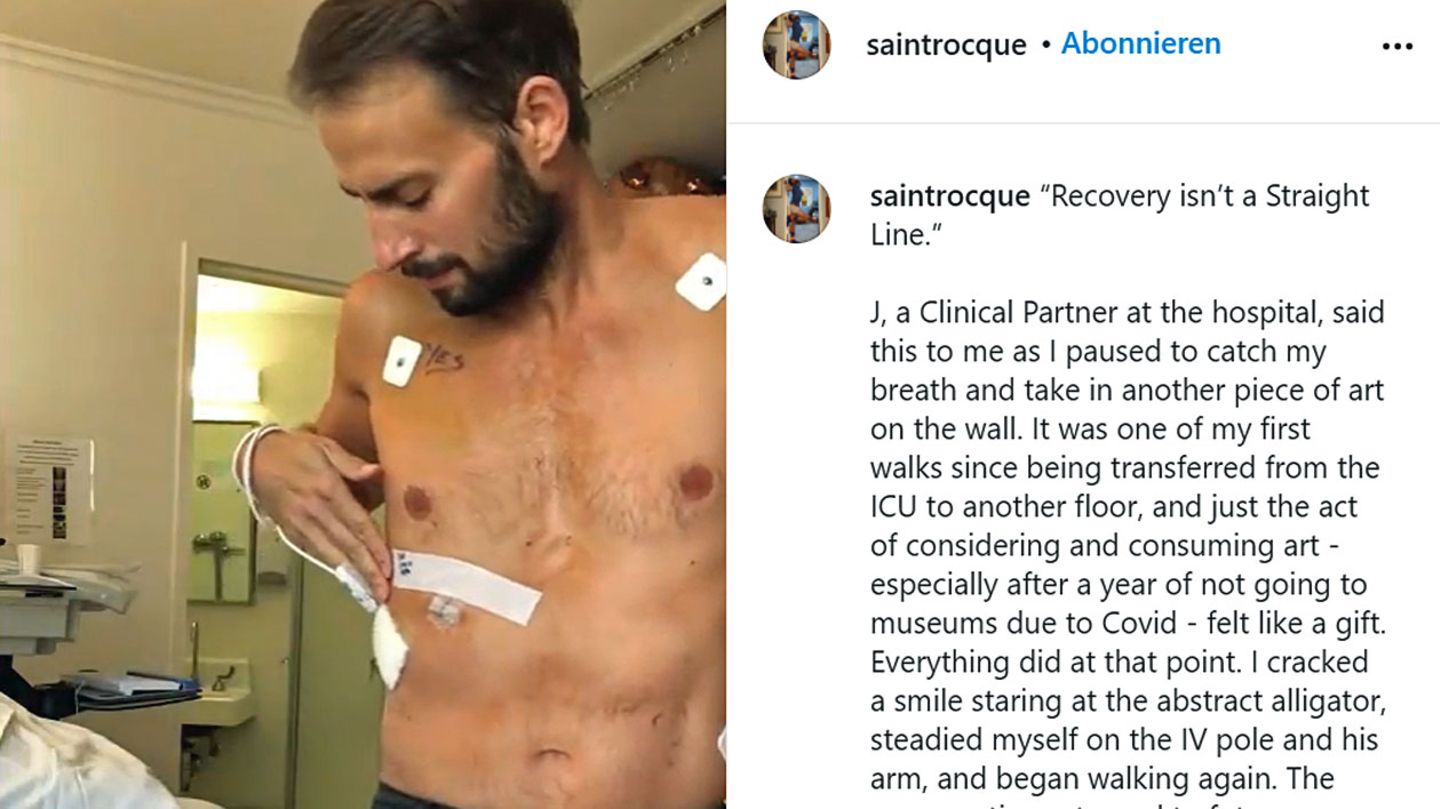Click the quote "Recovery isn't a Straight Line."
The height and width of the screenshot is (809, 1440).
1120,215
